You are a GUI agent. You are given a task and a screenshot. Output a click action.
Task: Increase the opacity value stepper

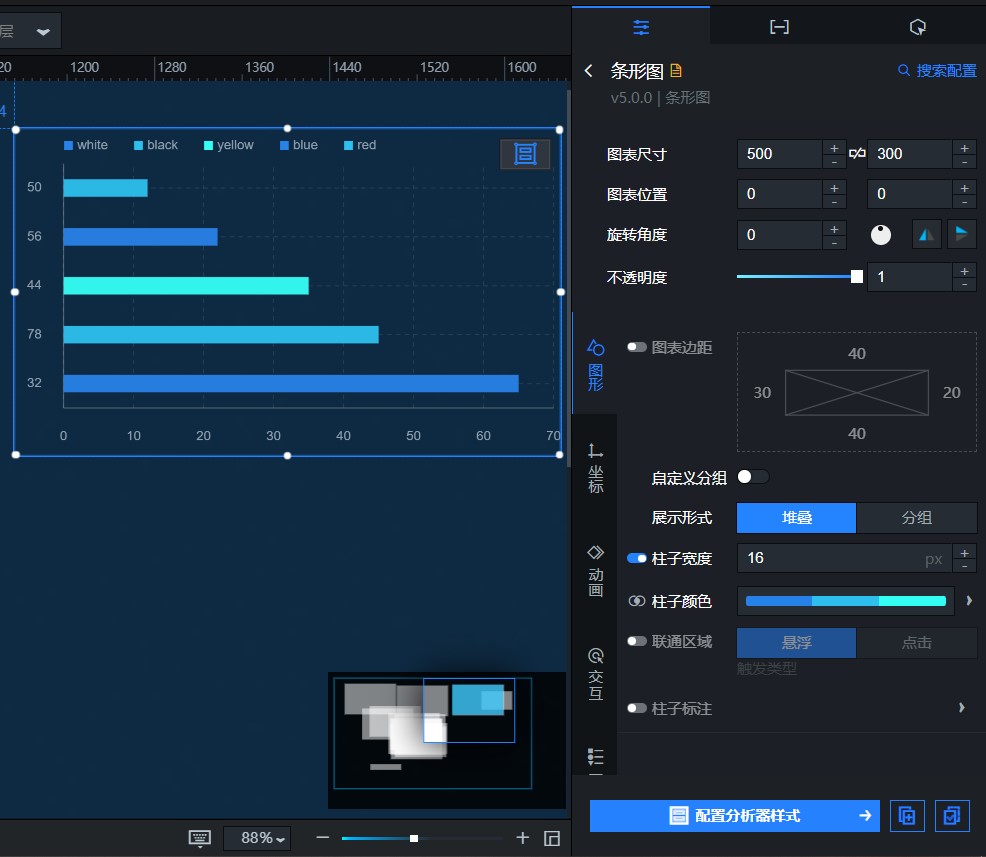(x=965, y=271)
